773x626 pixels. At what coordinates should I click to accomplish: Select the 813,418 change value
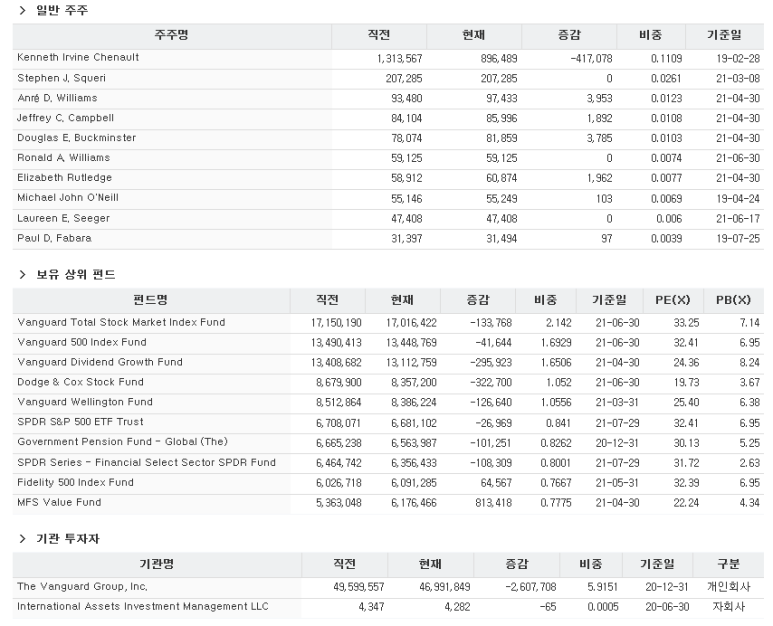click(x=493, y=503)
